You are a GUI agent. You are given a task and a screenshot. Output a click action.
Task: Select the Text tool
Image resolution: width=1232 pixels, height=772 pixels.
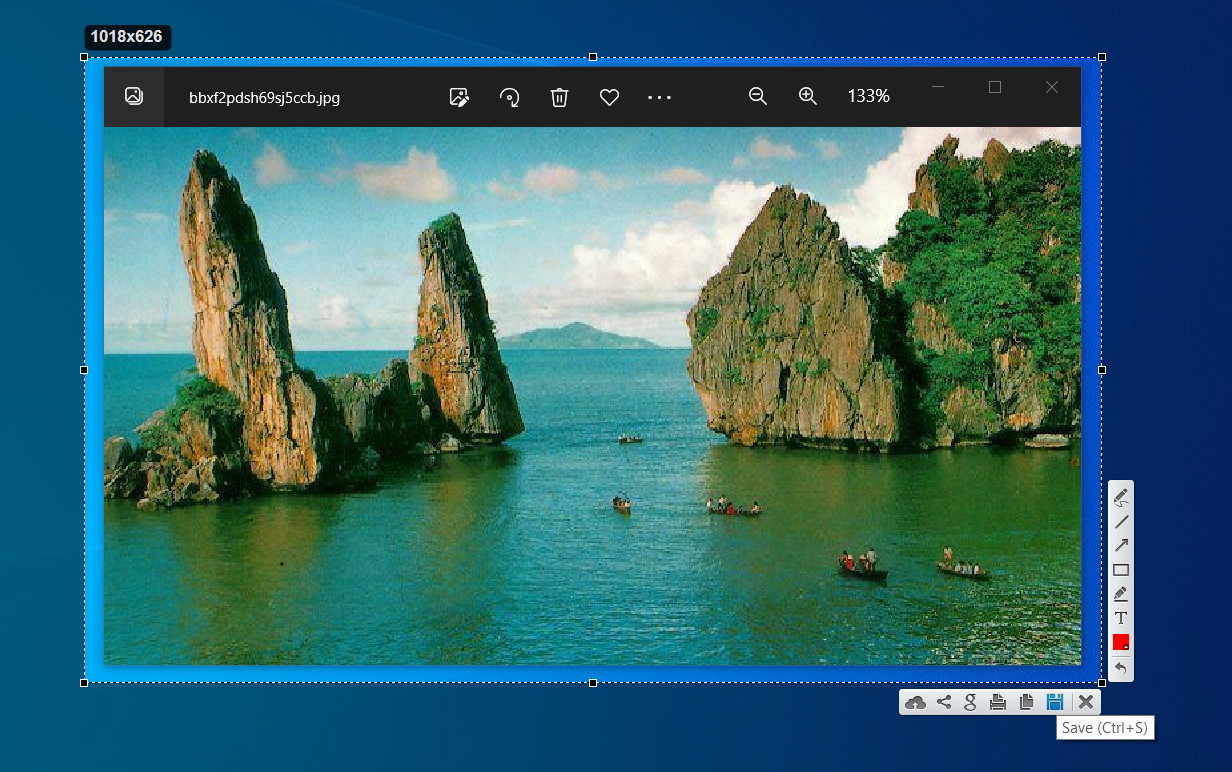pos(1121,618)
